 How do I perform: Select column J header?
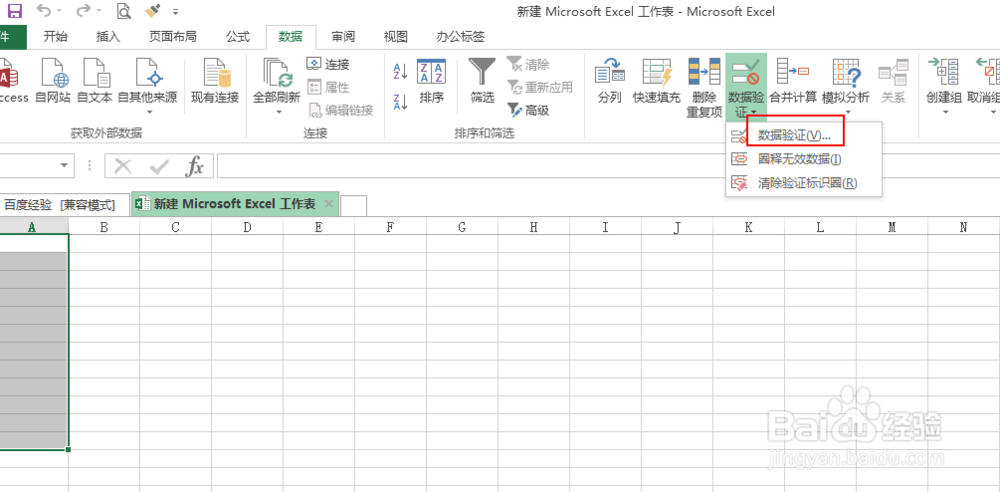(x=677, y=227)
